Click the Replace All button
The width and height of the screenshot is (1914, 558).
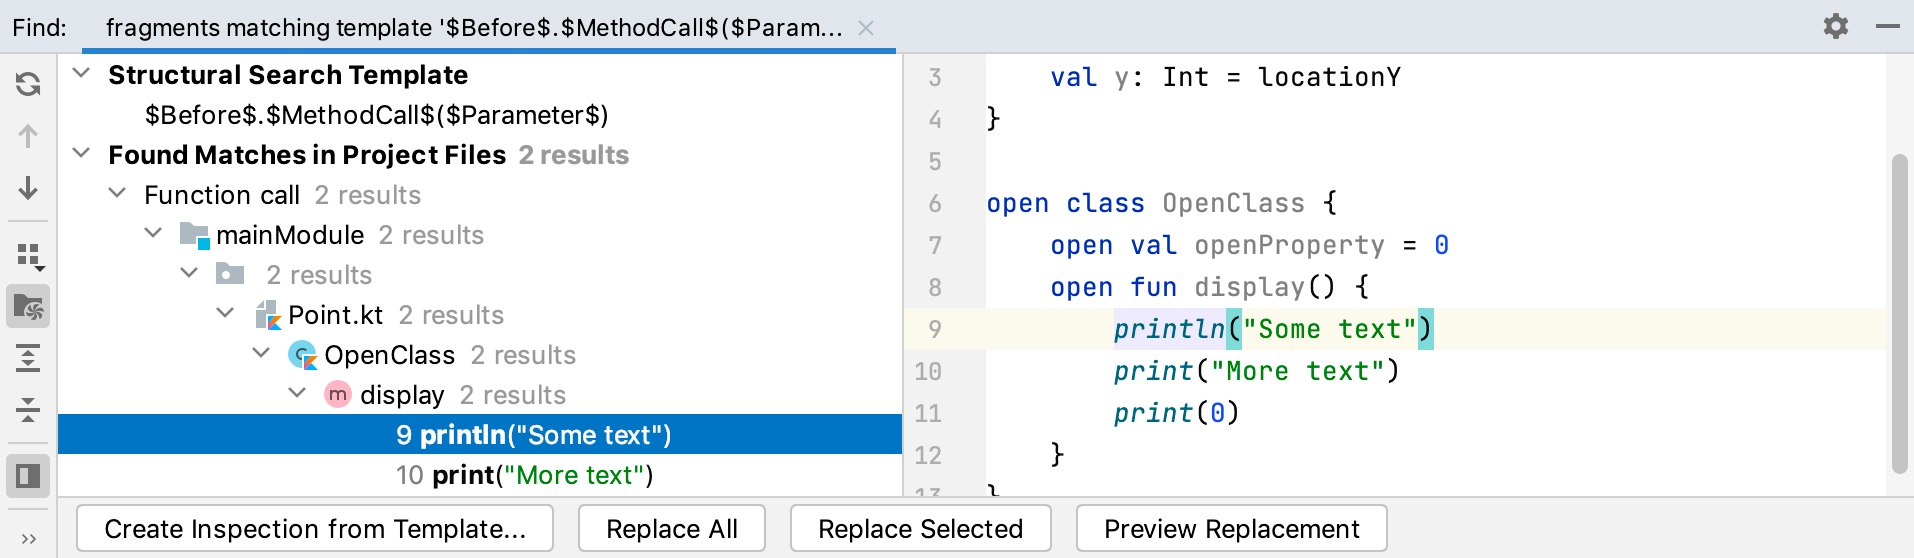[x=672, y=528]
